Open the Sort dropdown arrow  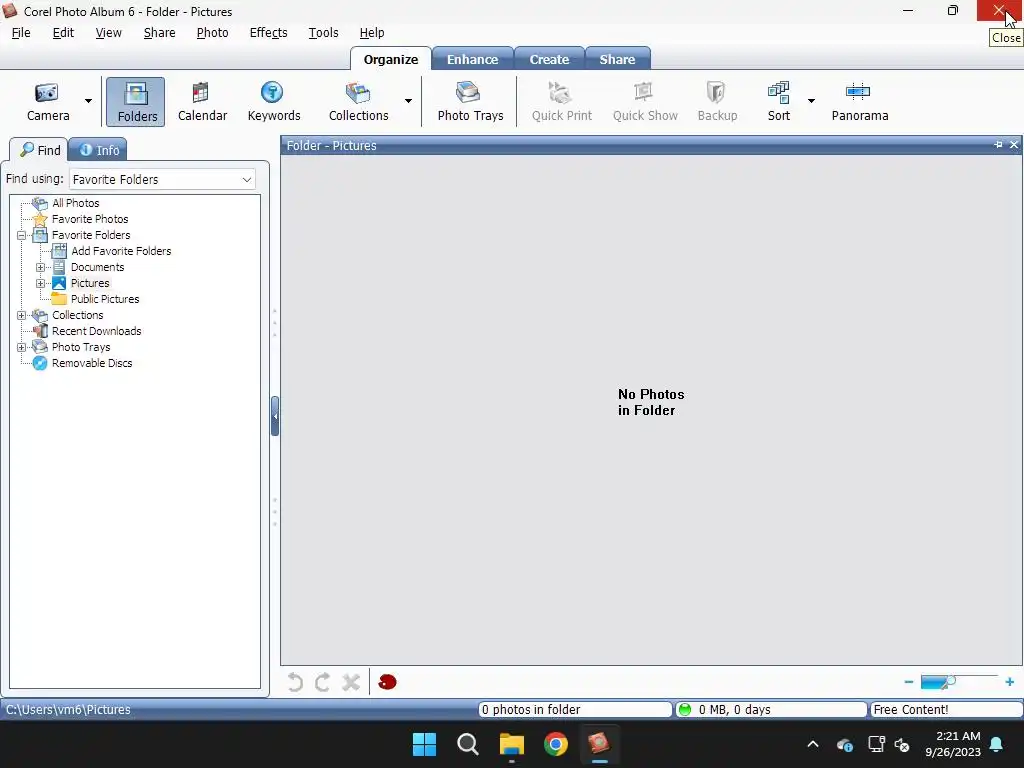[x=811, y=101]
